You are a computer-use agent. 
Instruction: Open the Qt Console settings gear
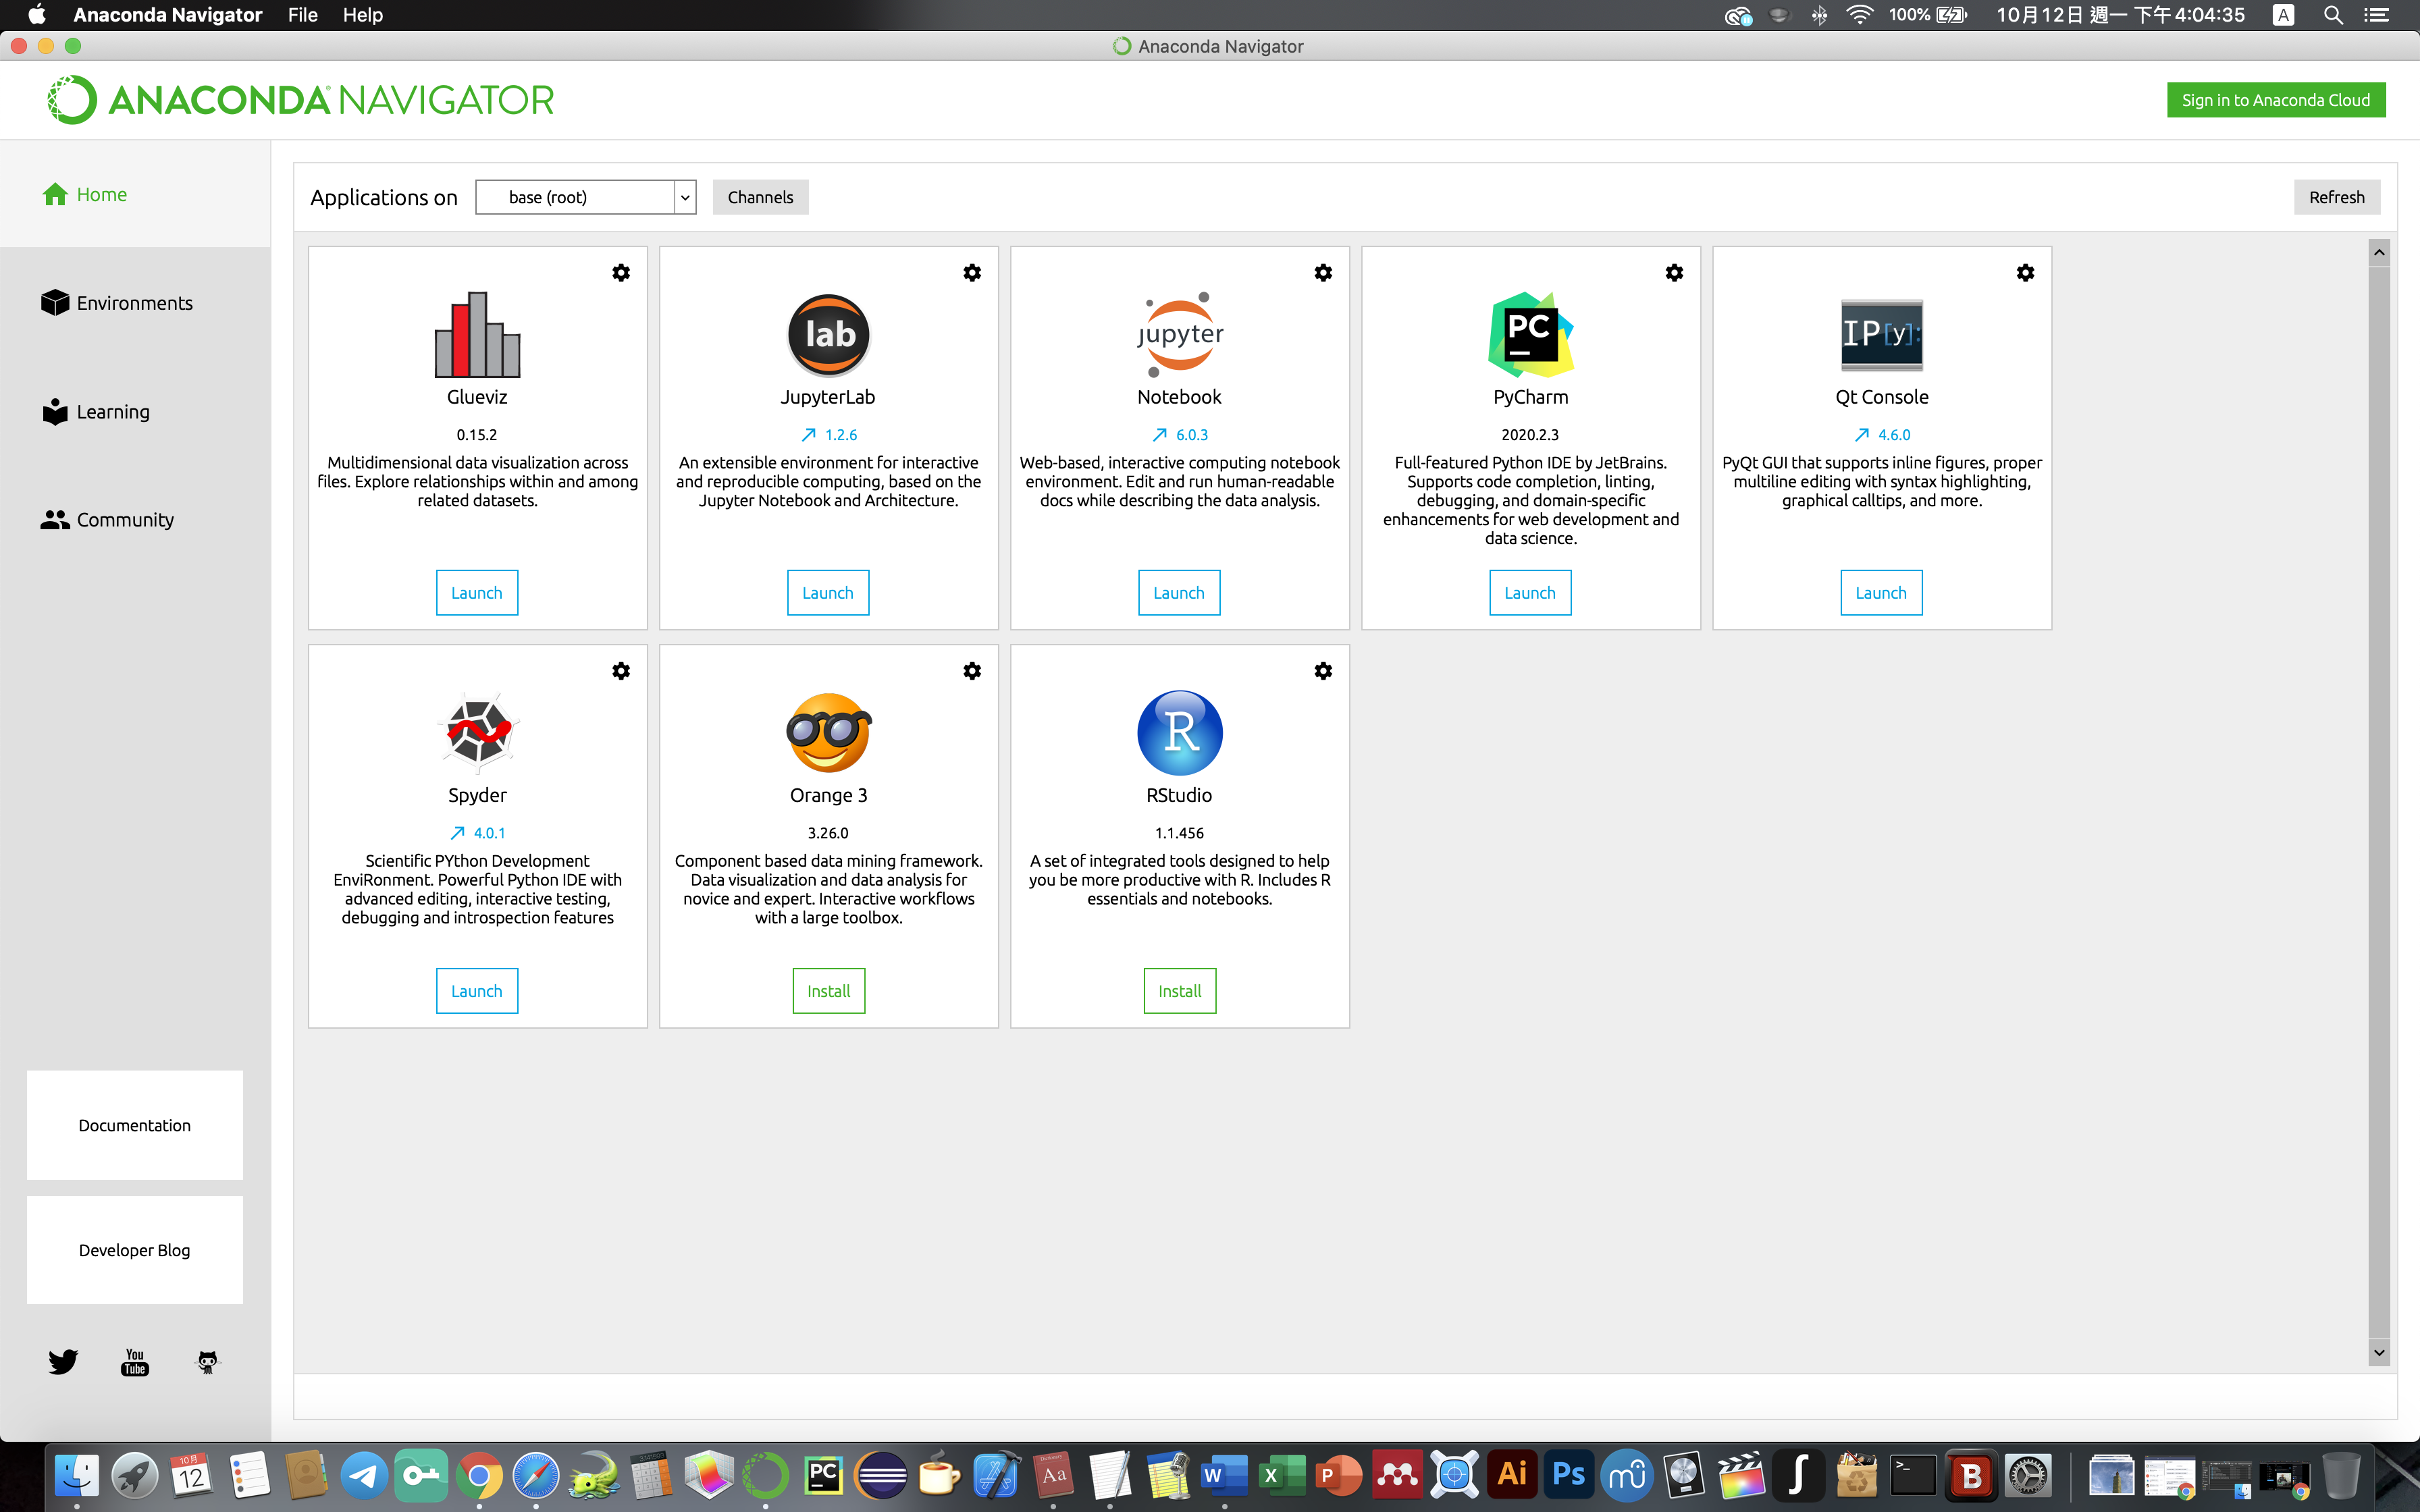tap(2025, 272)
